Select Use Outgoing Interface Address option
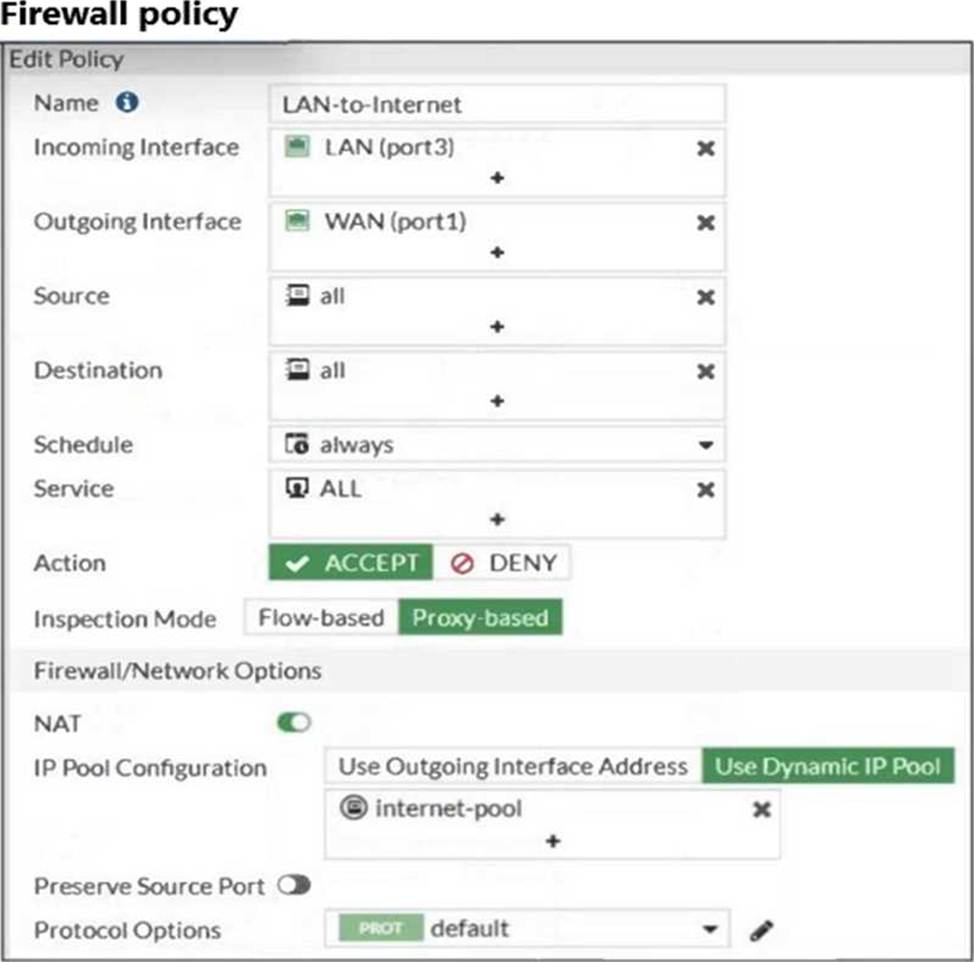The image size is (974, 962). 513,767
